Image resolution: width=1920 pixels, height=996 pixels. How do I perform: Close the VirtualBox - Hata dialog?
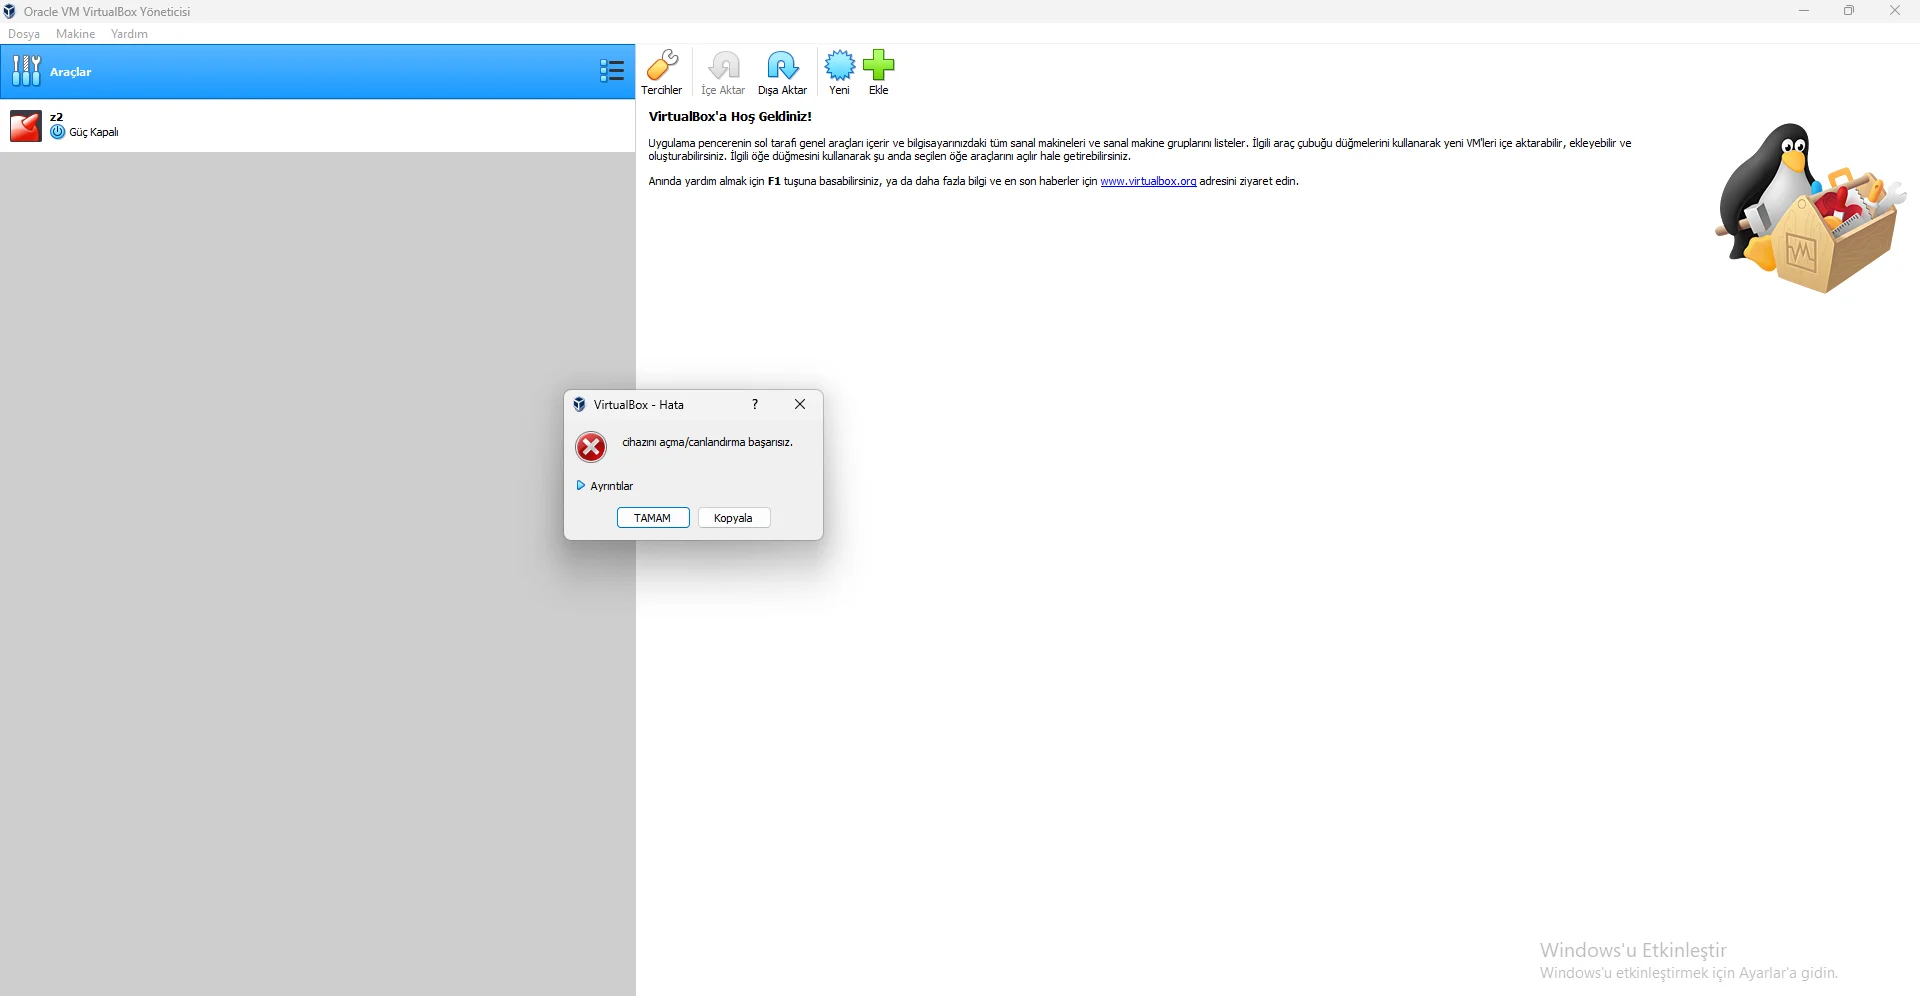(800, 404)
